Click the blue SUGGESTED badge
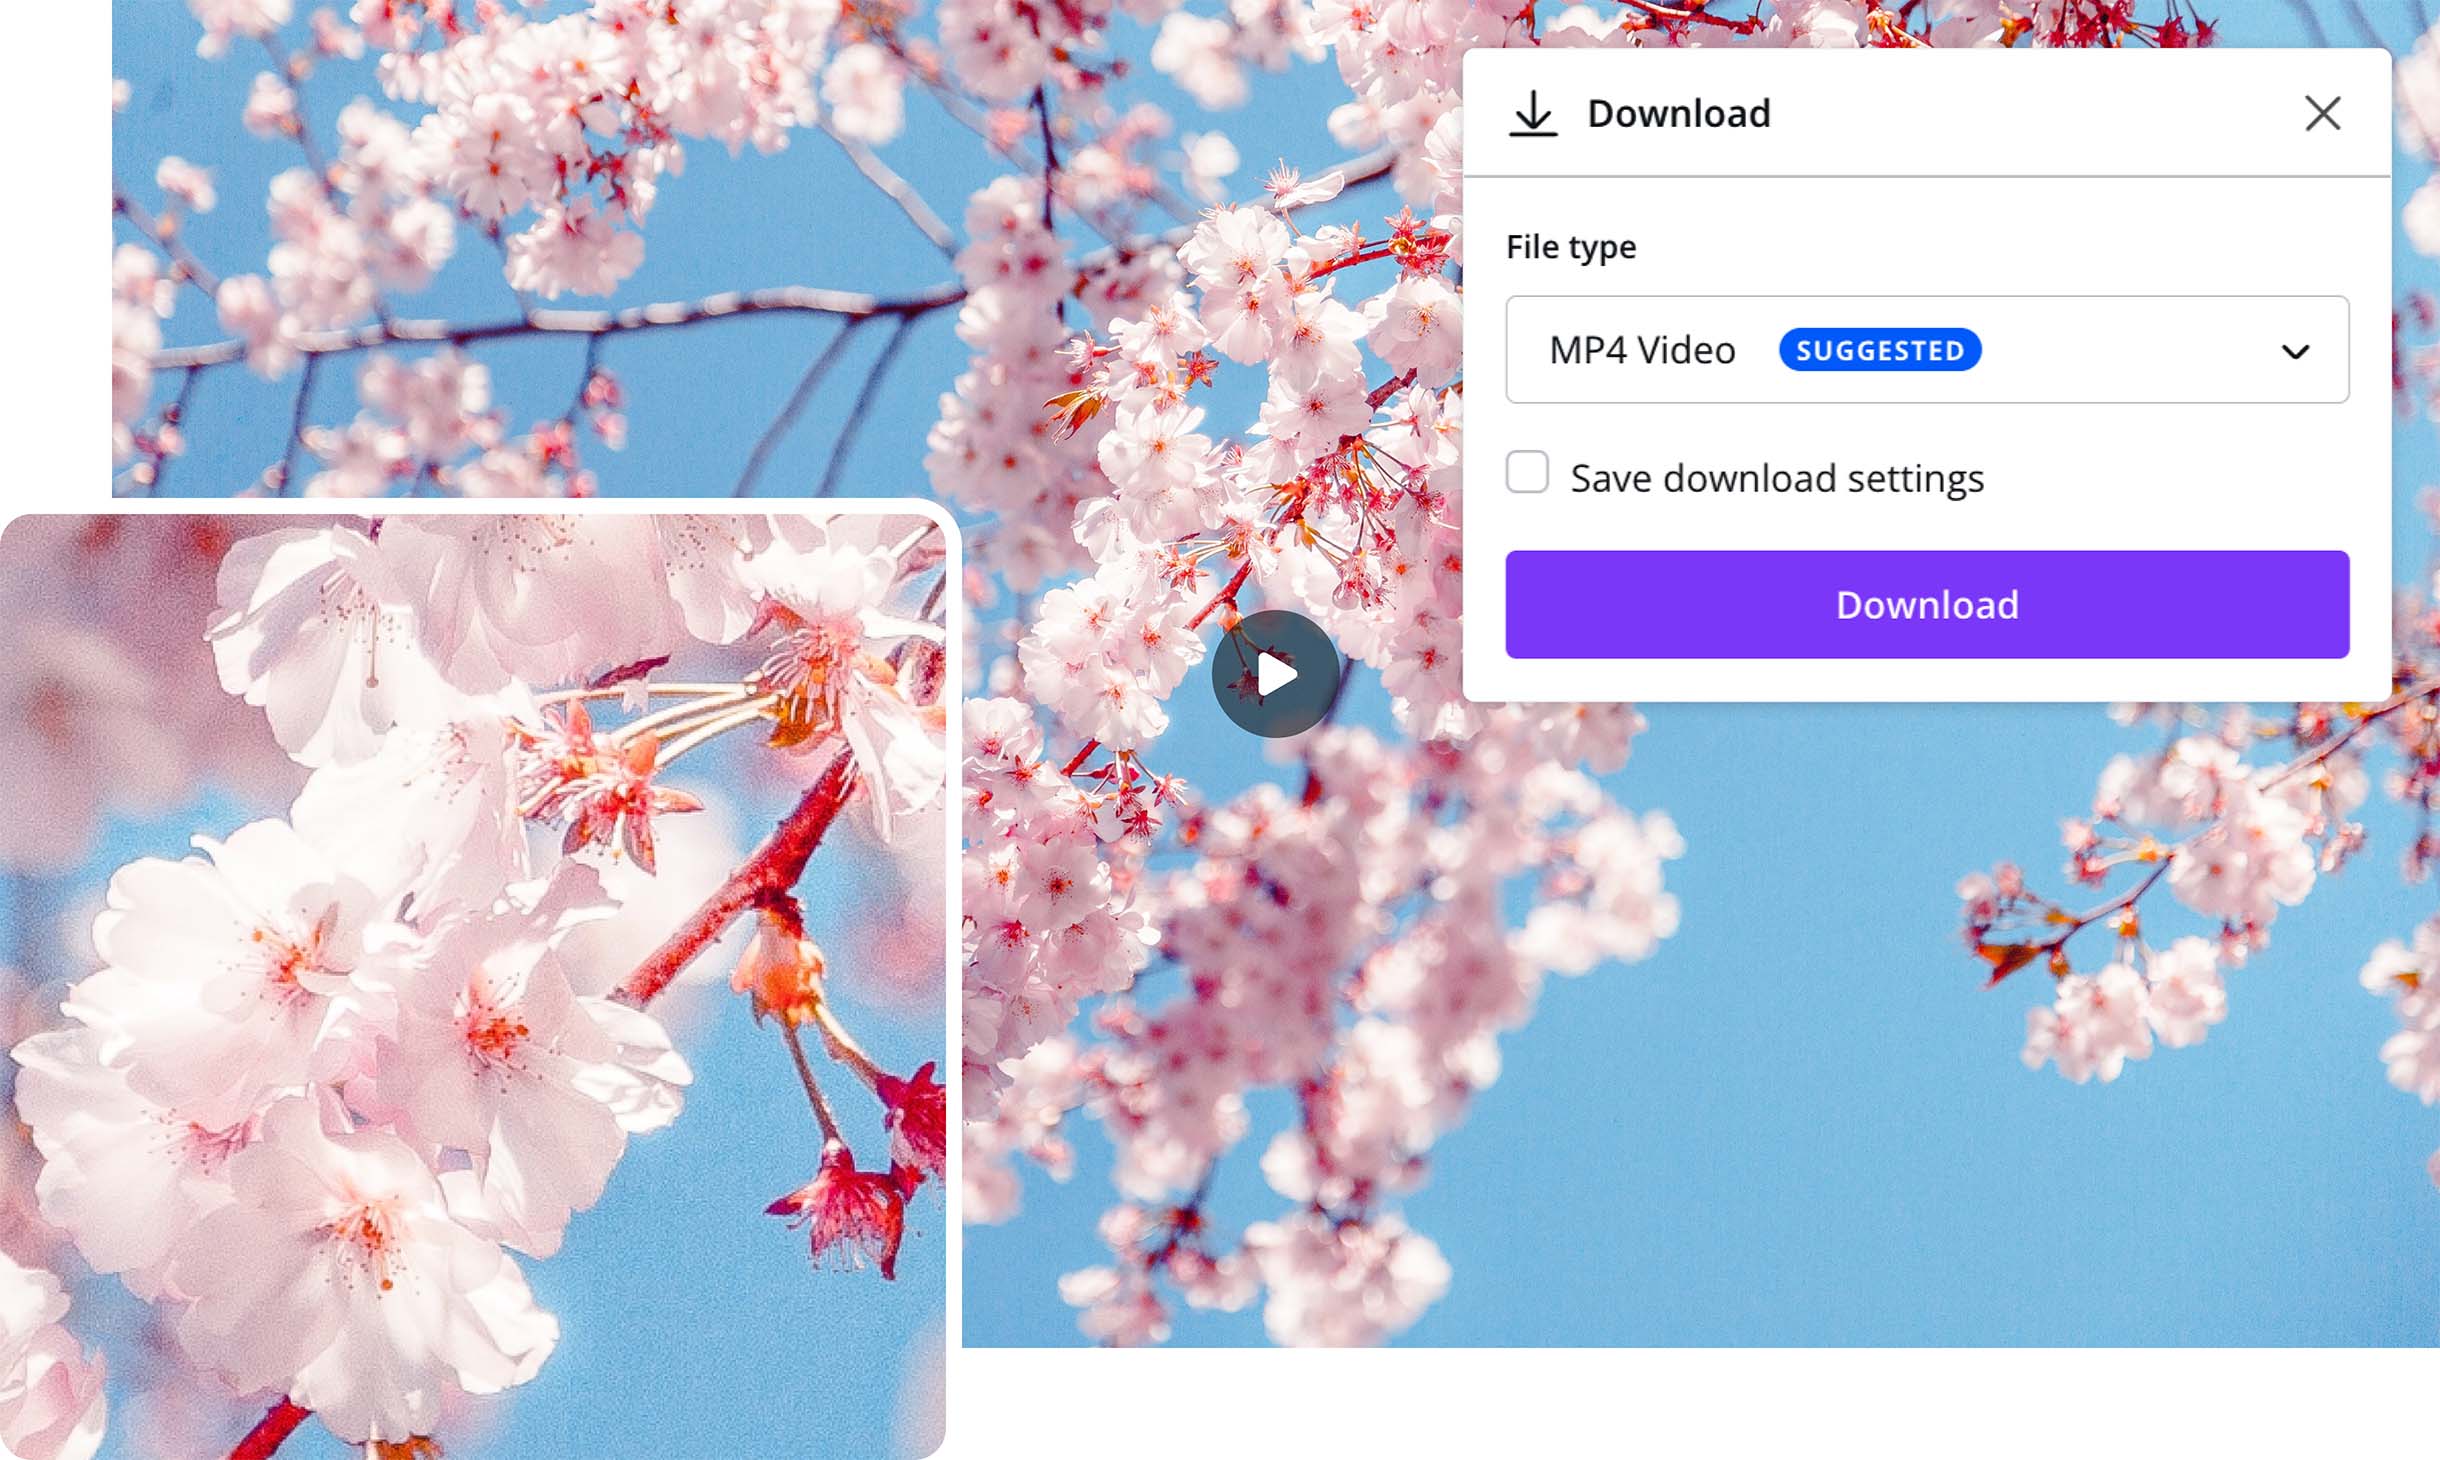Viewport: 2440px width, 1460px height. pyautogui.click(x=1879, y=350)
